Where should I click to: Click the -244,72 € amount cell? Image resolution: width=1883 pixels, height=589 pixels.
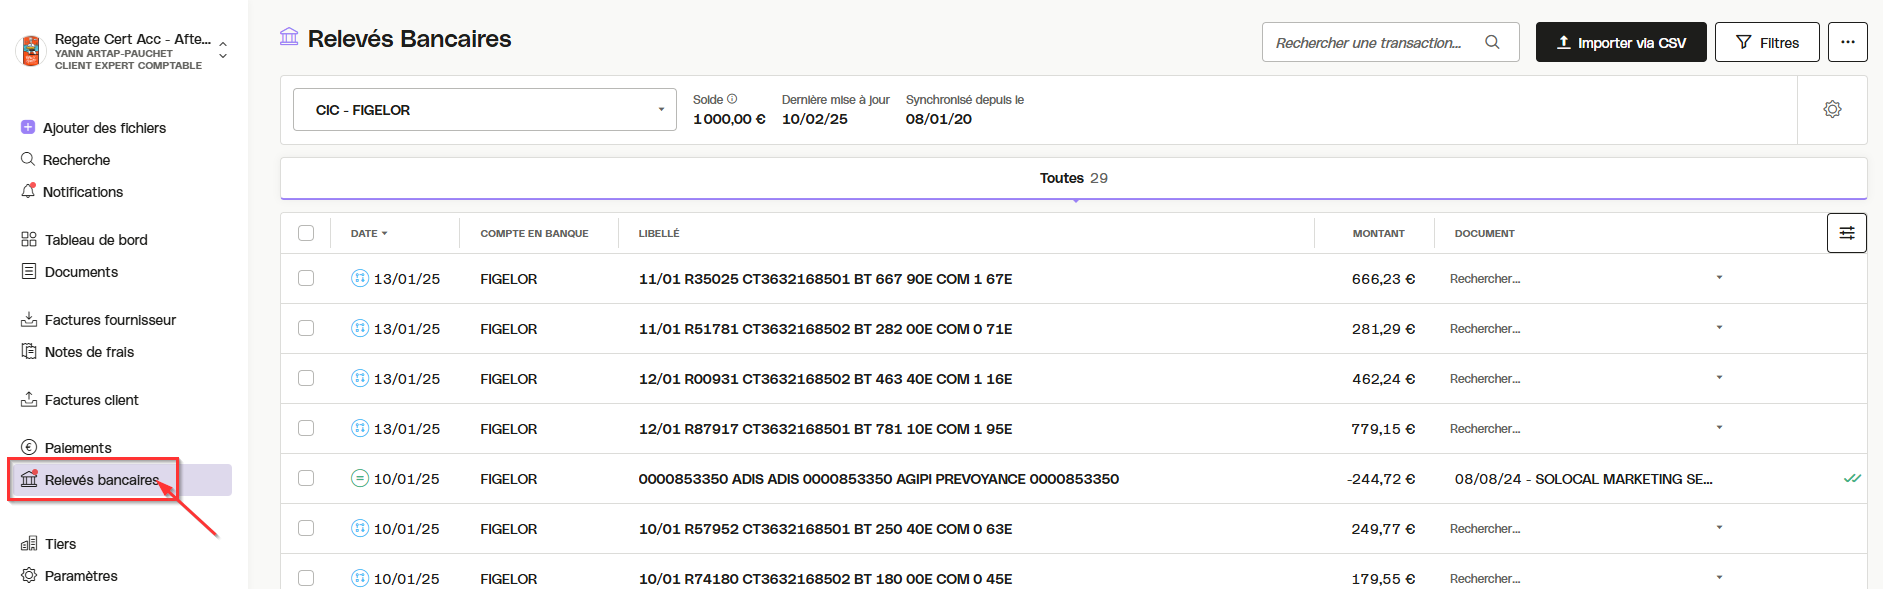pos(1381,478)
